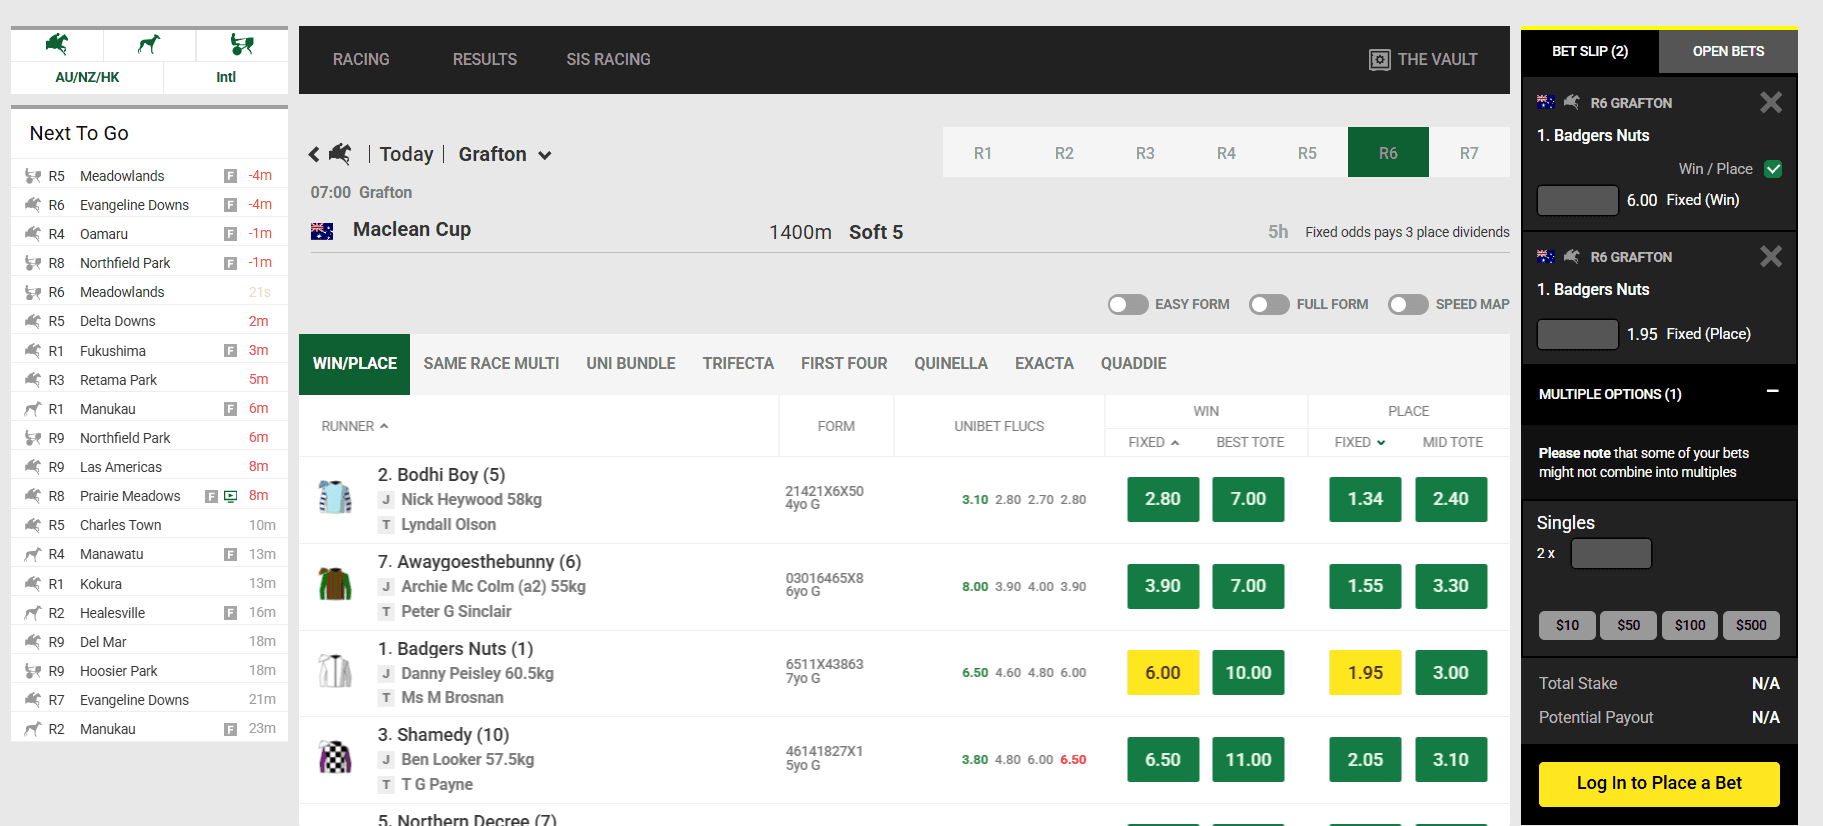Sort by Place Fixed column
The width and height of the screenshot is (1823, 826).
(1360, 442)
